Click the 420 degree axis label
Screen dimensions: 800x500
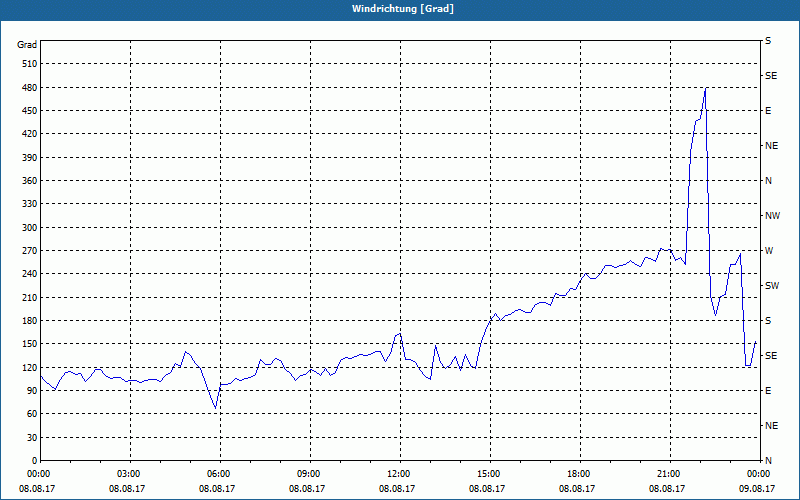29,134
